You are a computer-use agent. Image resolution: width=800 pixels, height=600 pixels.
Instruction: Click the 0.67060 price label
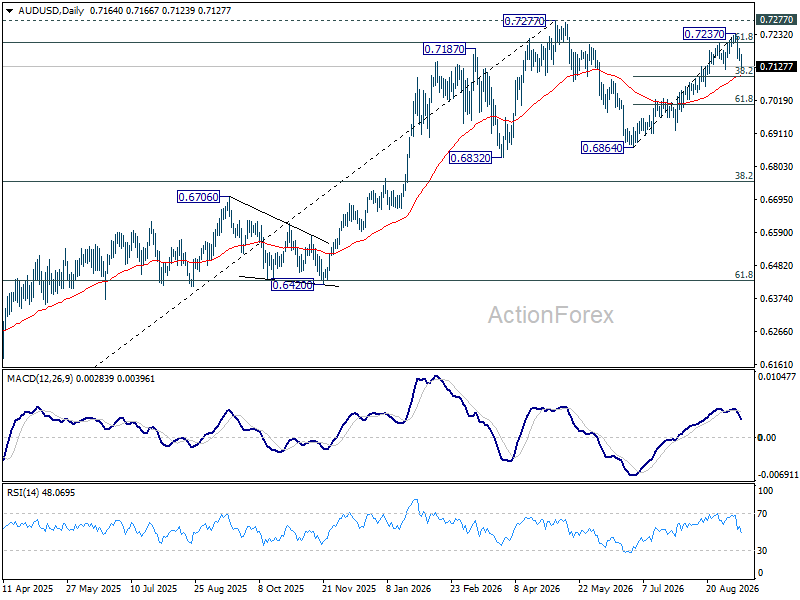point(198,196)
